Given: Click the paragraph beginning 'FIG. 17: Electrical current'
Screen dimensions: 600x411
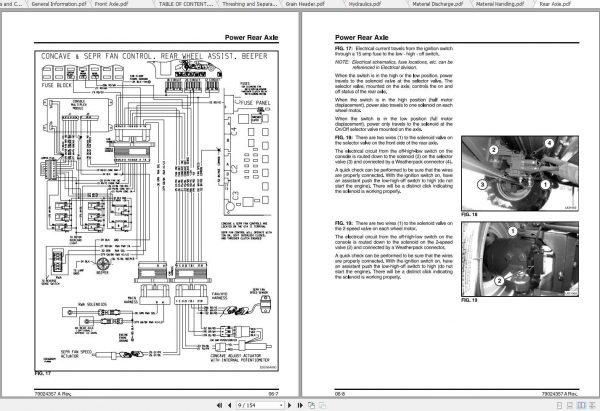Looking at the screenshot, I should point(394,51).
